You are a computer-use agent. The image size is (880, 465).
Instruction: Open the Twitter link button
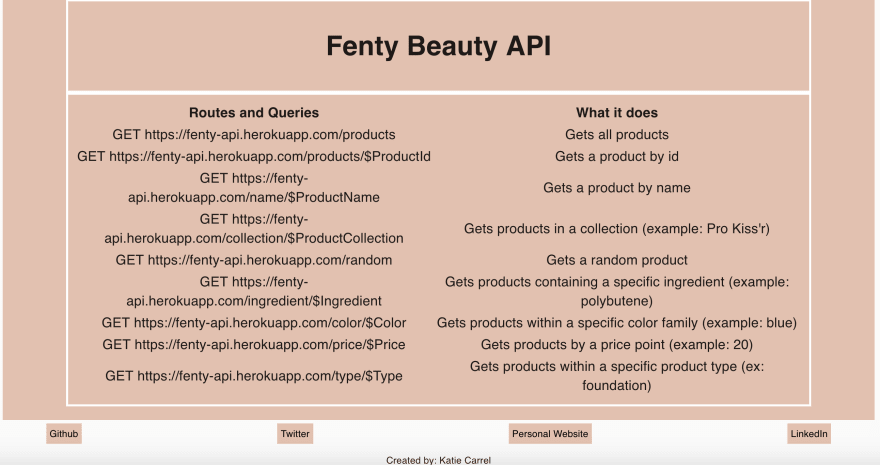295,434
